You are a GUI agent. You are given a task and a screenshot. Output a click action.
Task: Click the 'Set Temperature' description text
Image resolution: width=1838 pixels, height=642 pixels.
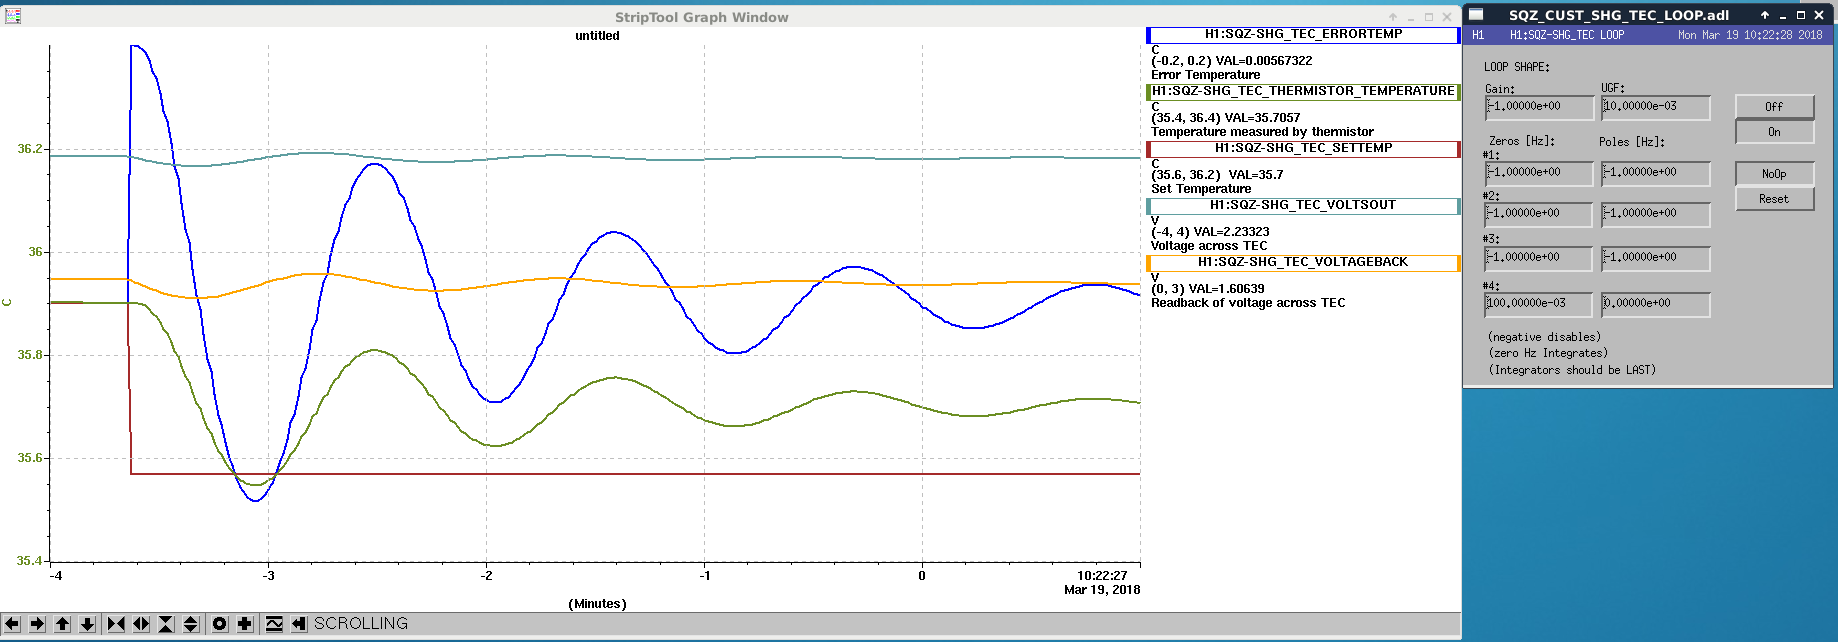click(x=1201, y=189)
